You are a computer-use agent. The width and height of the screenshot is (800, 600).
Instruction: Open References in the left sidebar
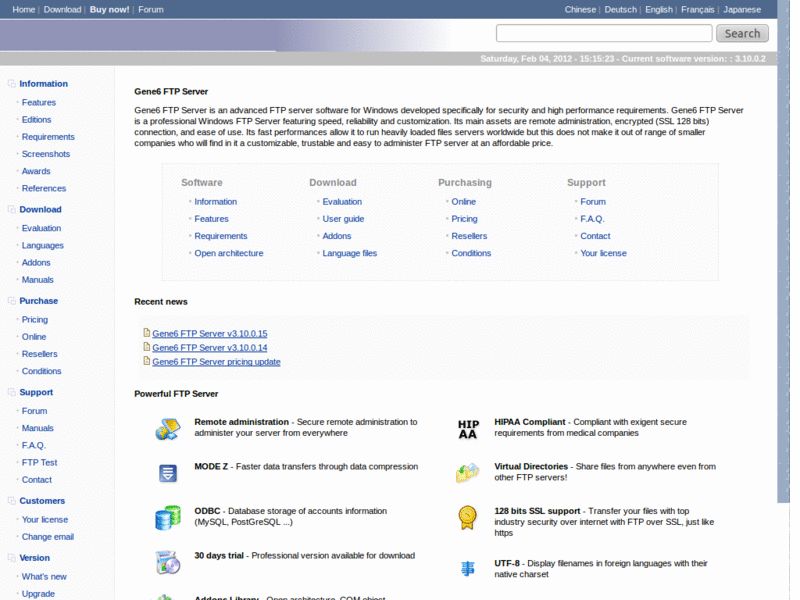pos(44,188)
